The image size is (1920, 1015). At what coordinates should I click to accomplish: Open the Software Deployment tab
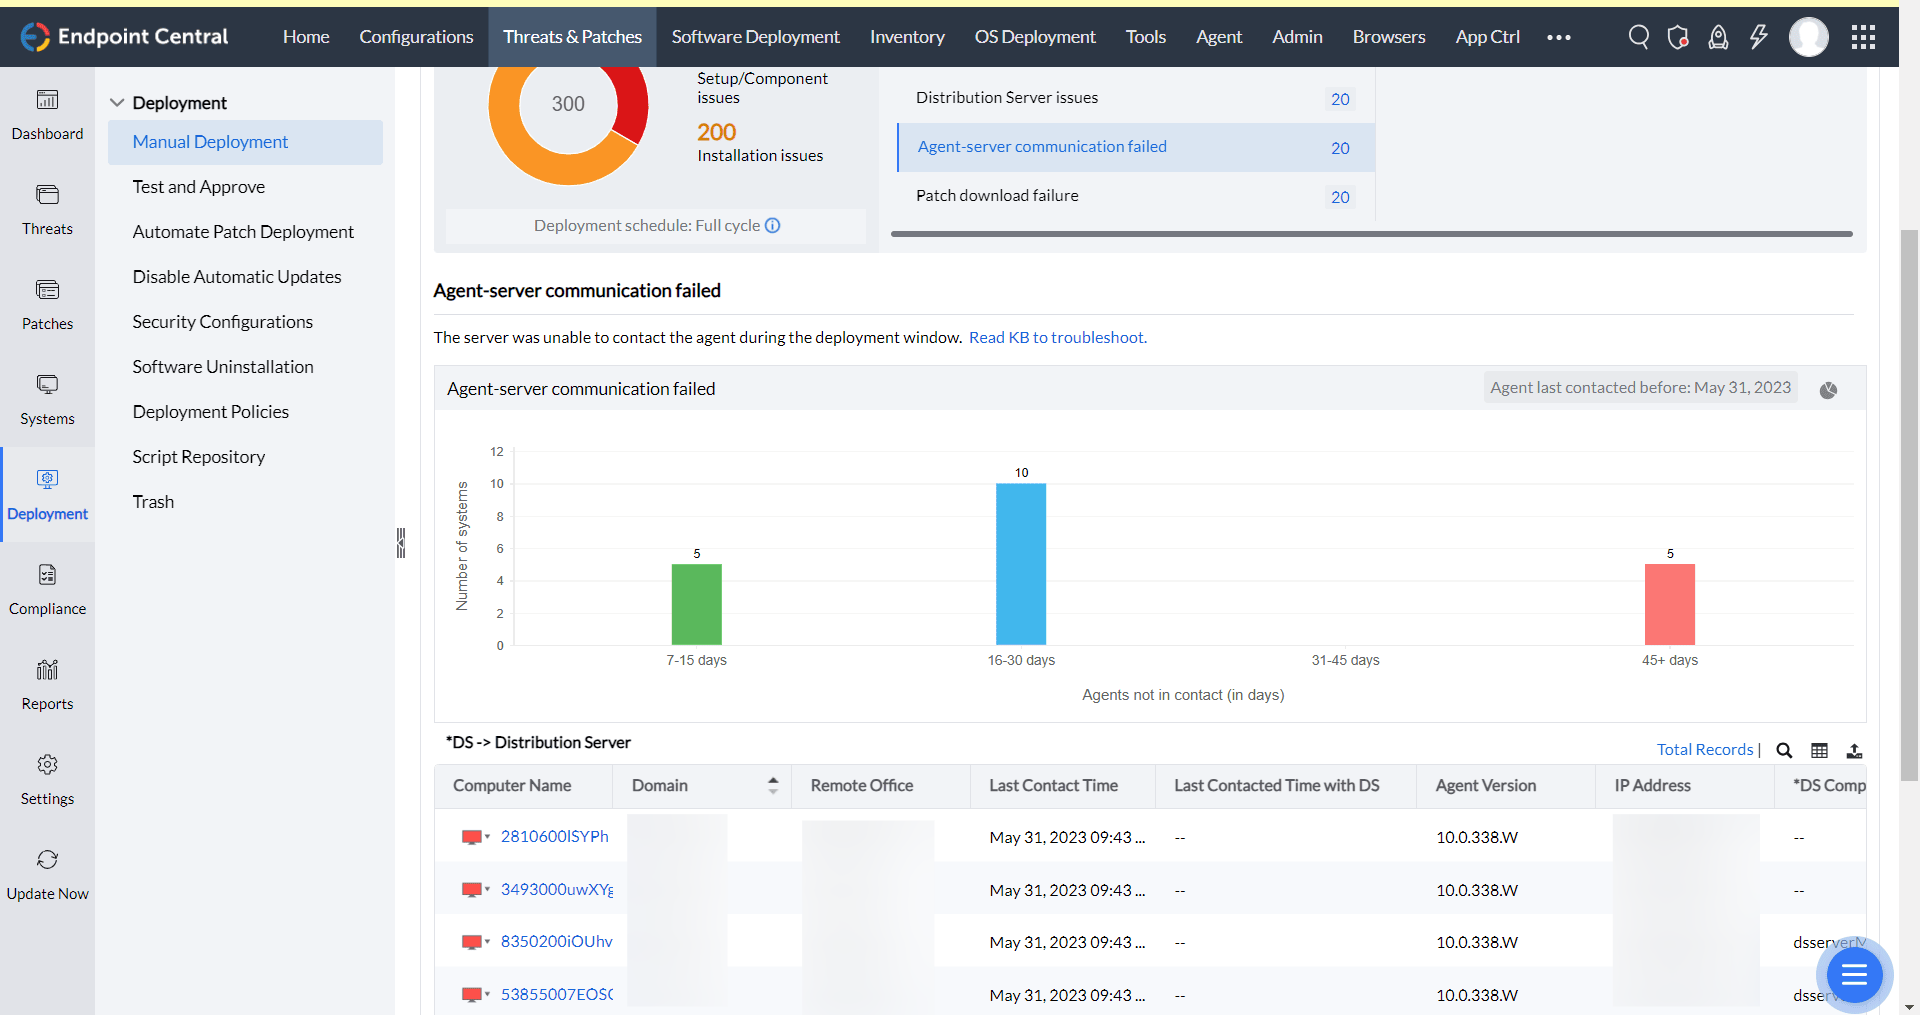click(x=755, y=37)
